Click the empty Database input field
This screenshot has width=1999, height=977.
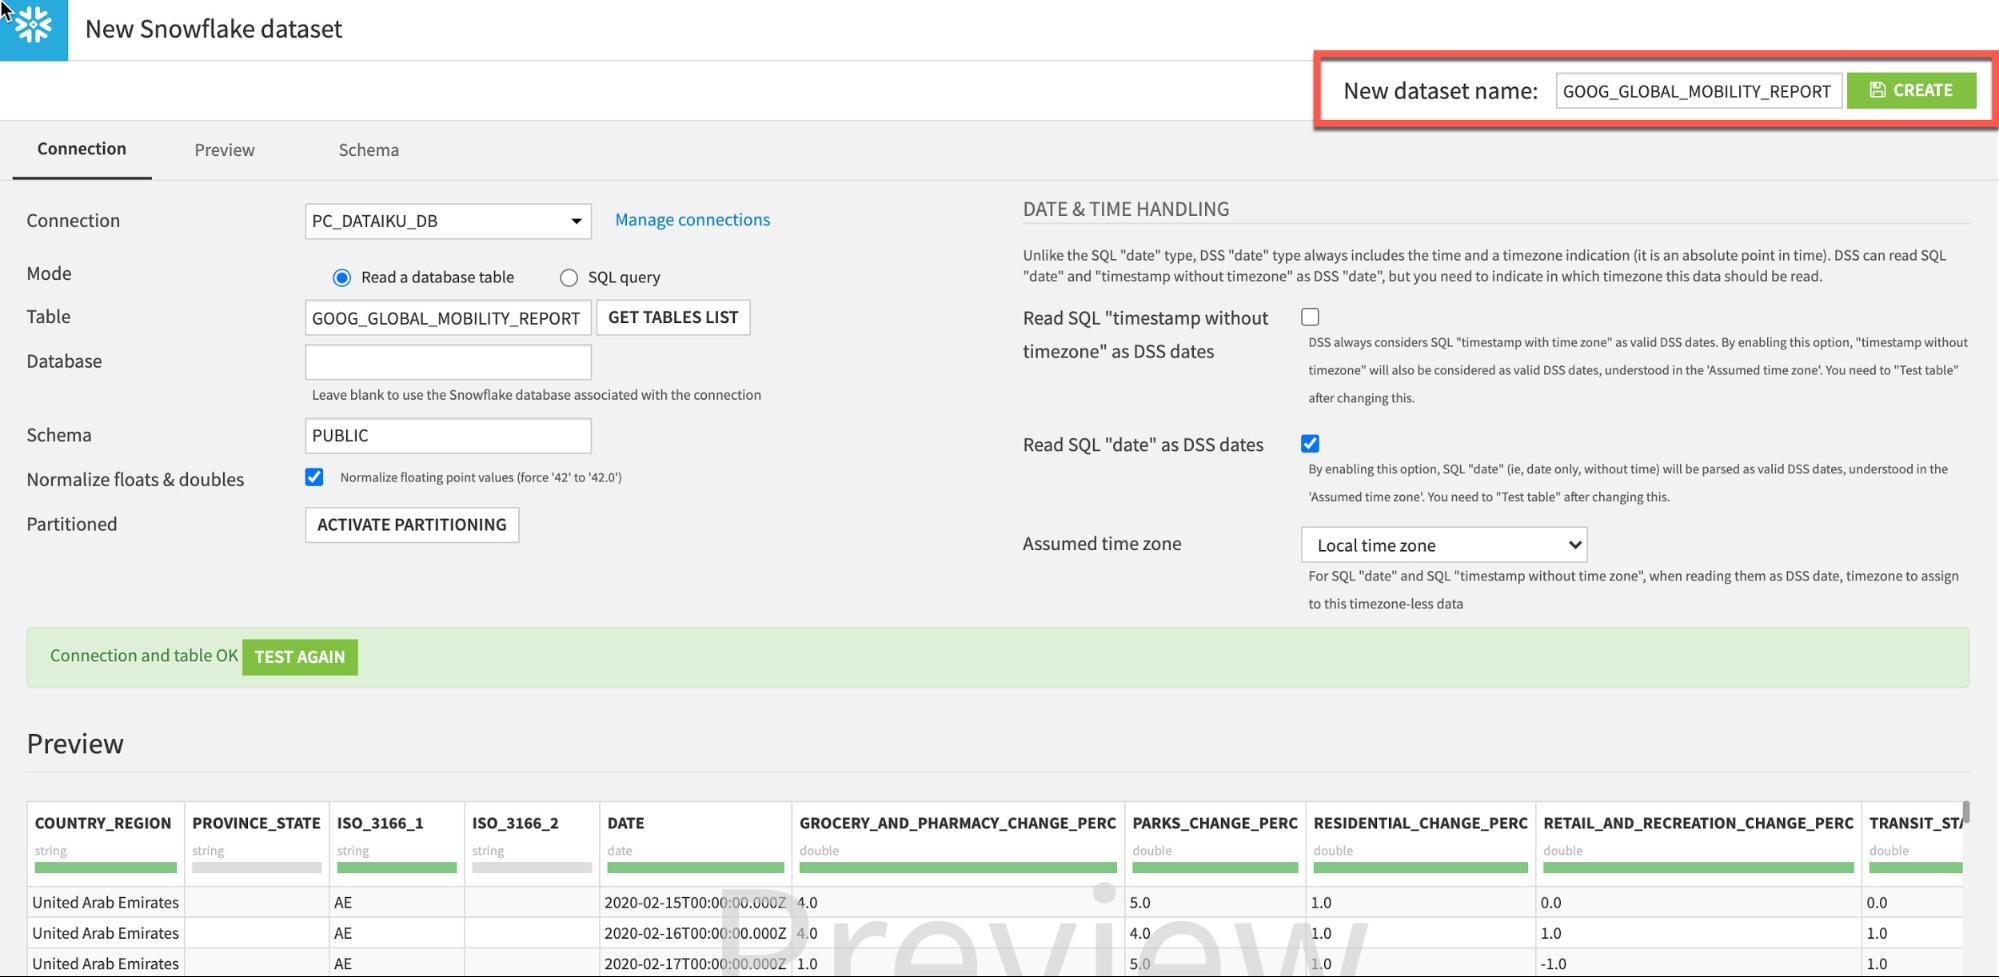click(447, 362)
